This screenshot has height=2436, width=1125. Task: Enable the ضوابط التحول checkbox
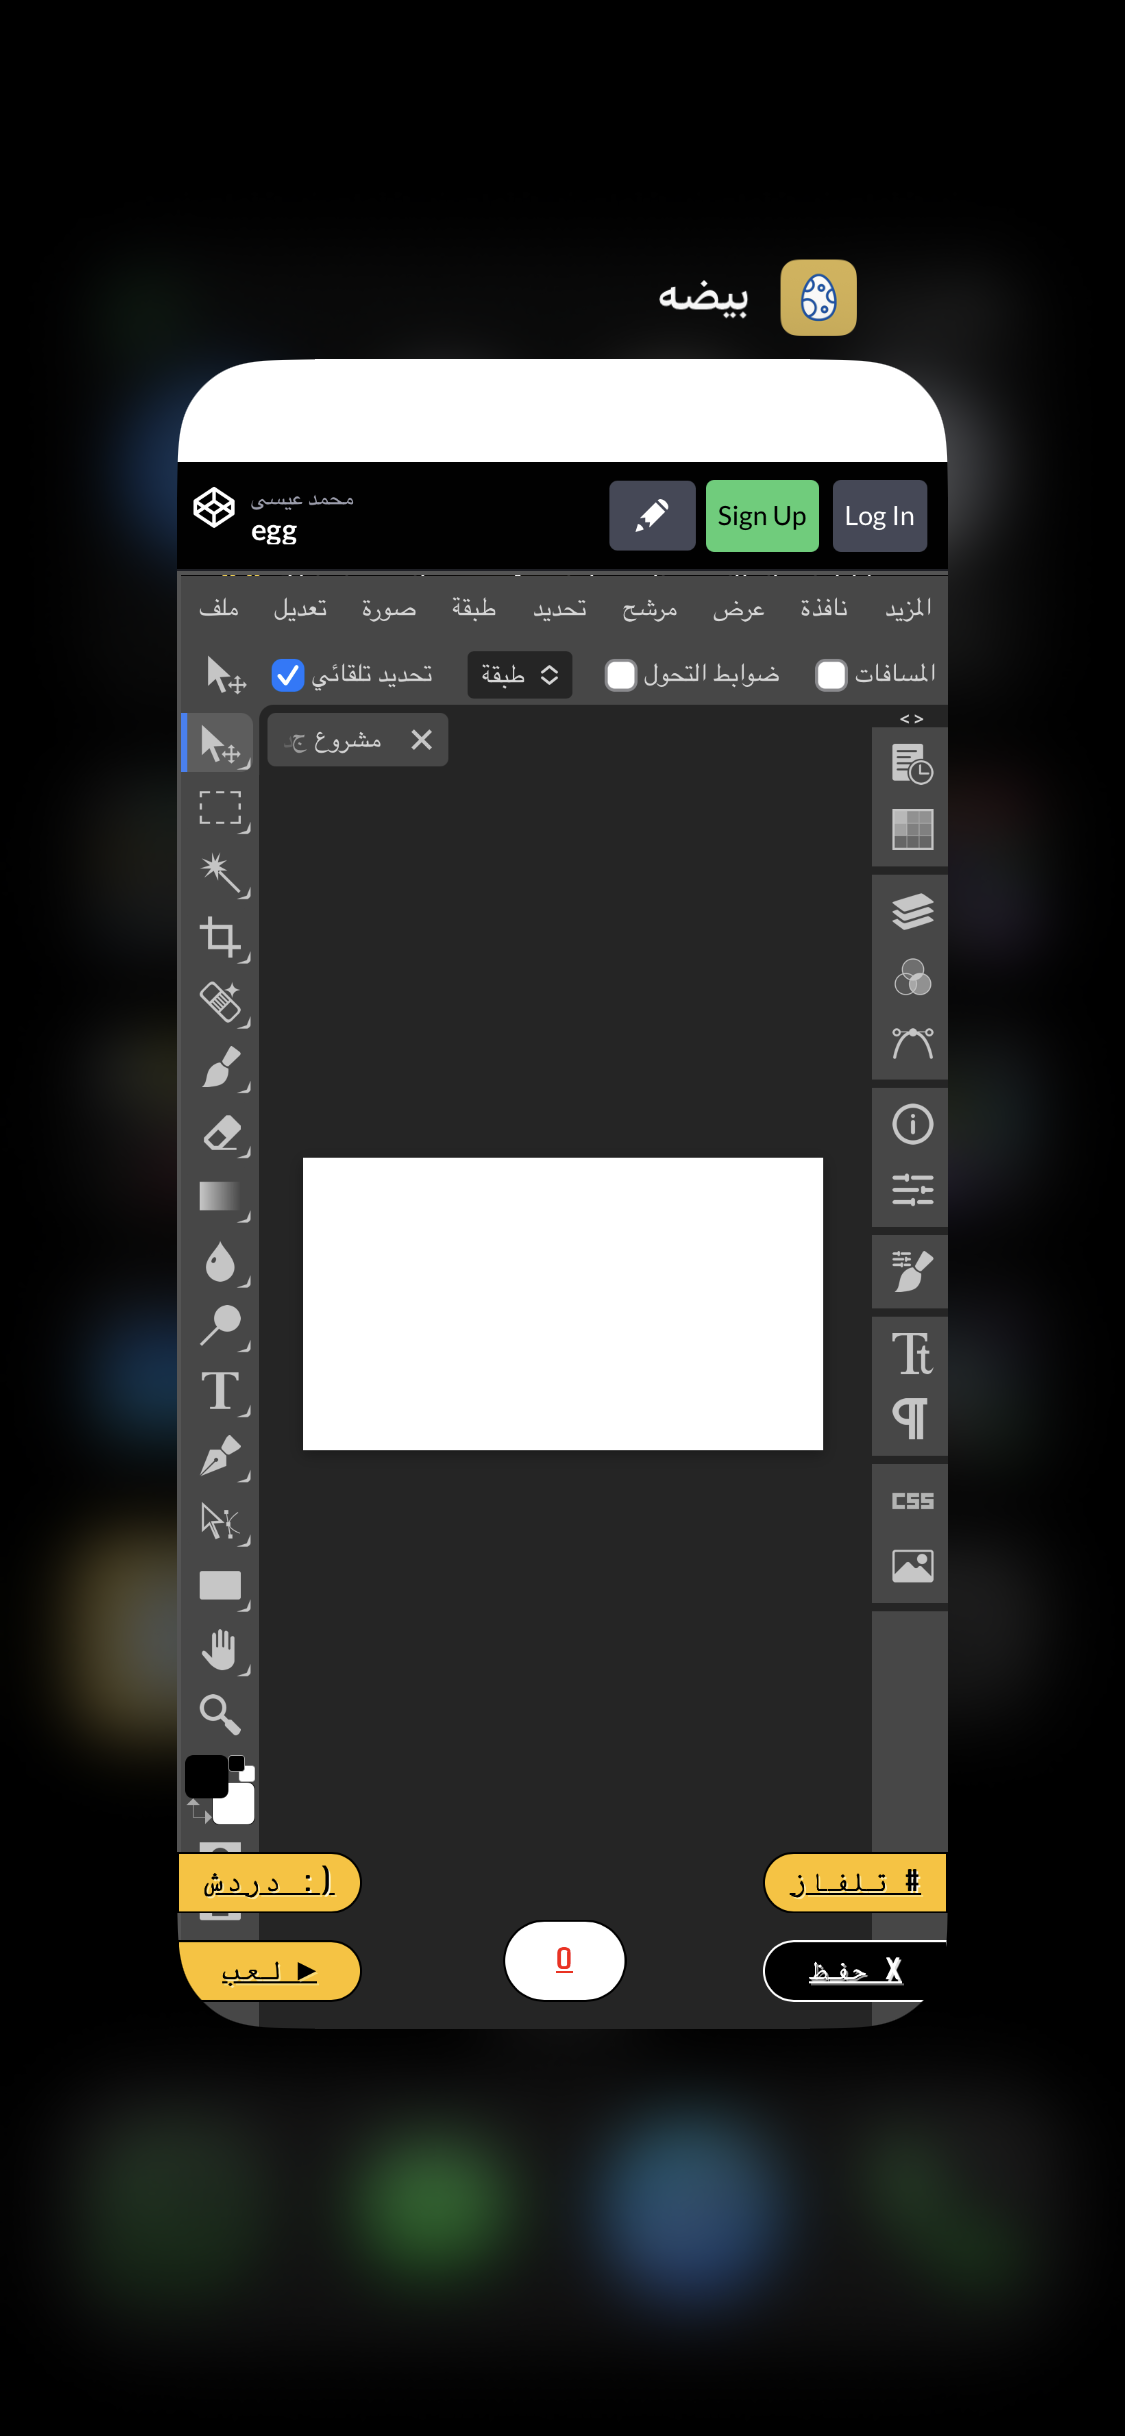point(621,676)
